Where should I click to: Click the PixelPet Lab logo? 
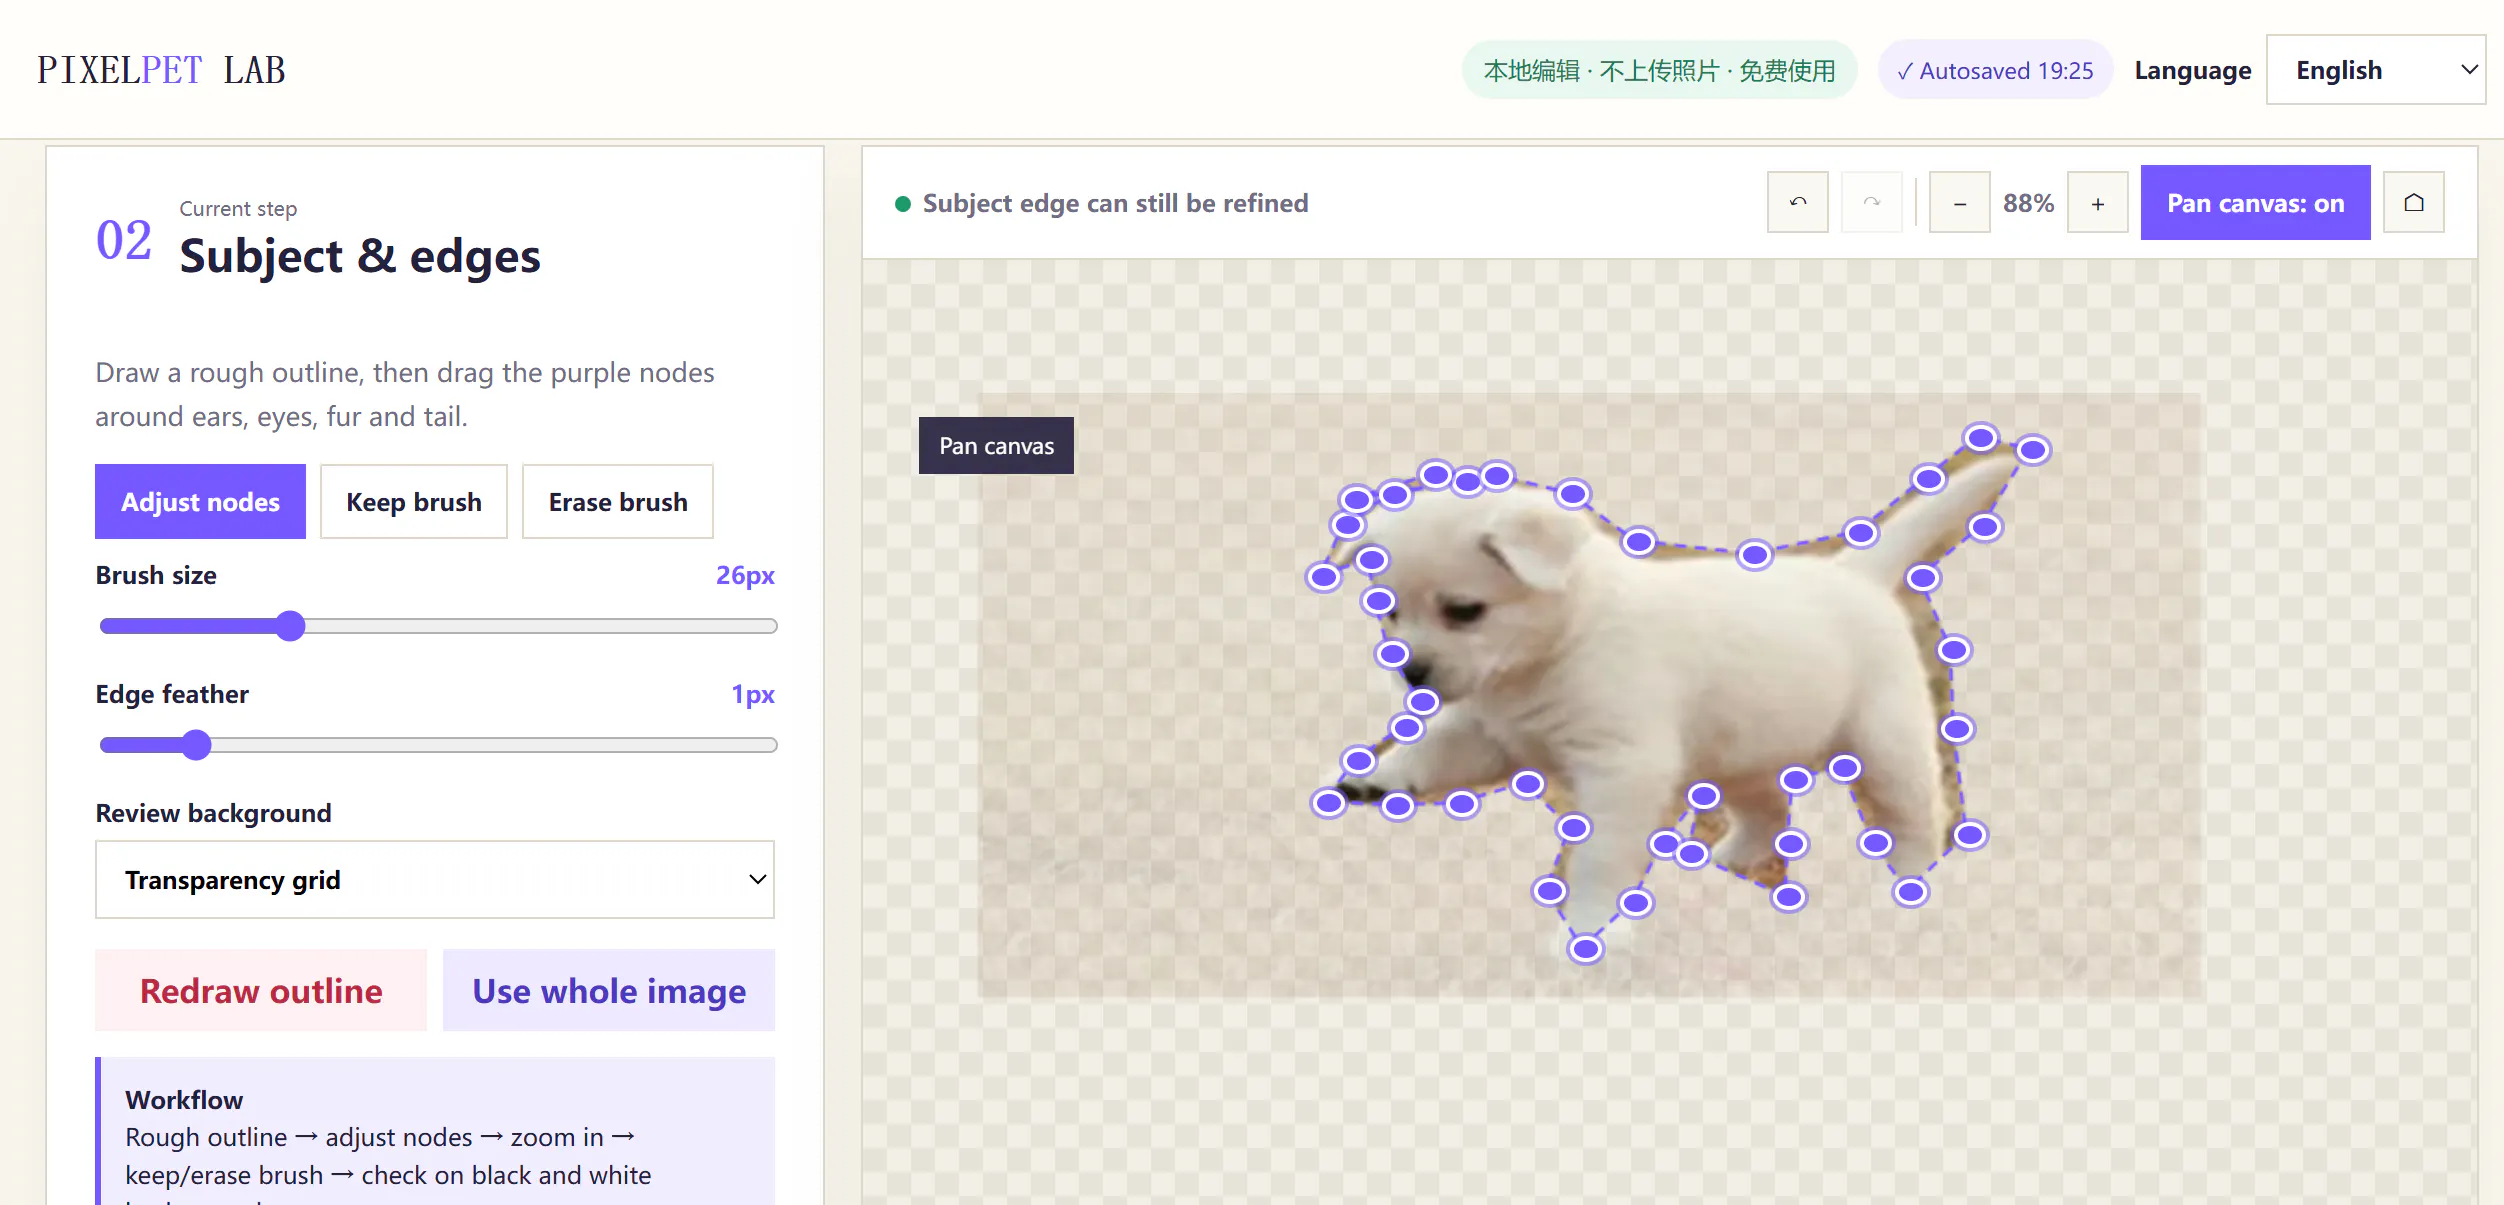pyautogui.click(x=162, y=70)
